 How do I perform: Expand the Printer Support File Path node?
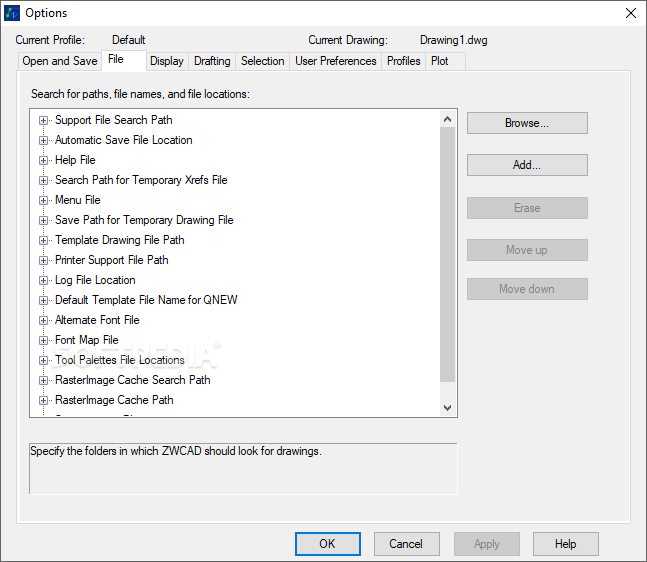pos(43,260)
